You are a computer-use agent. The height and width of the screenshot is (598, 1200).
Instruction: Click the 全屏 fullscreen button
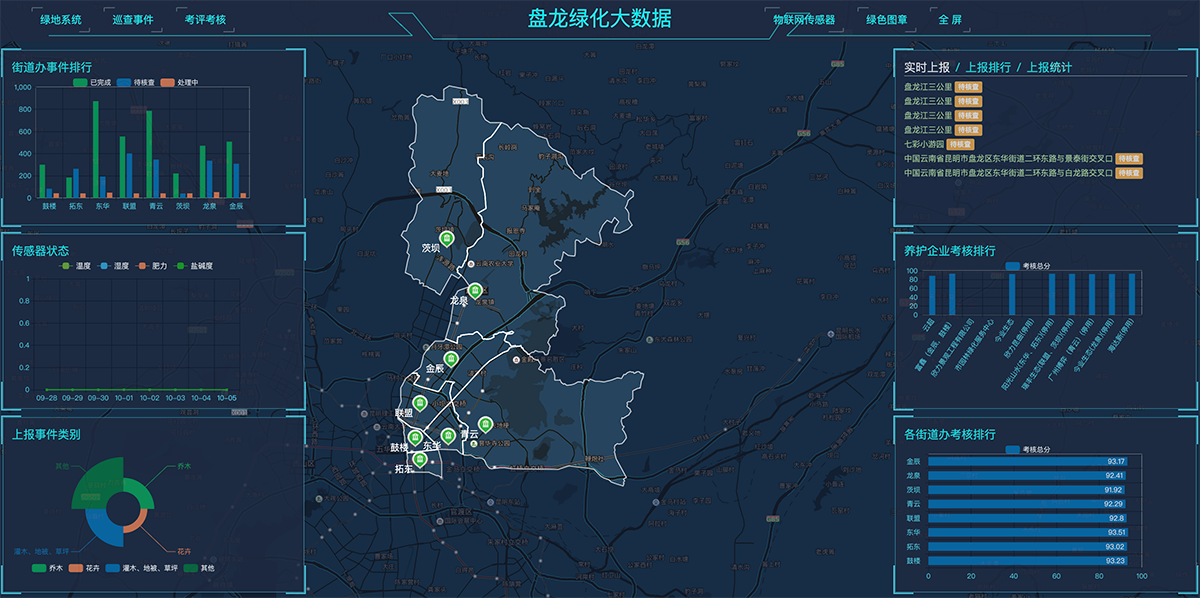point(950,20)
